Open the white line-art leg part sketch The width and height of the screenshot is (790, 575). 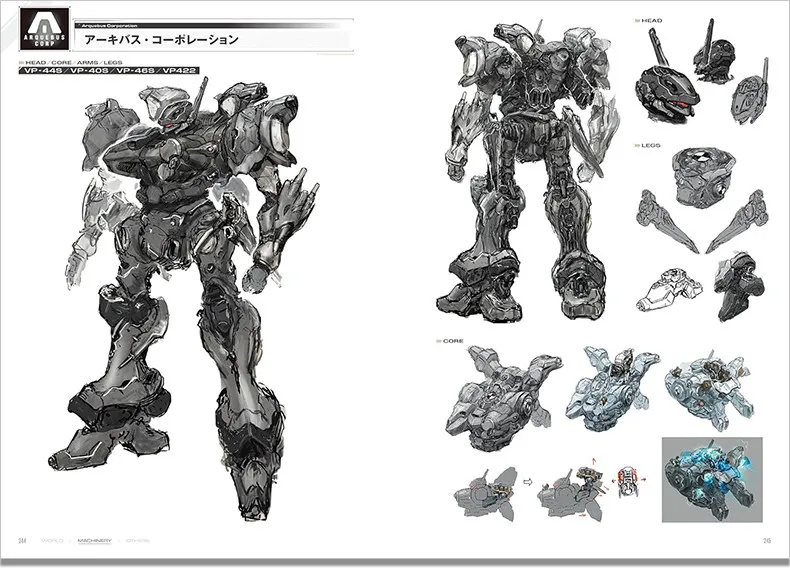pyautogui.click(x=669, y=289)
